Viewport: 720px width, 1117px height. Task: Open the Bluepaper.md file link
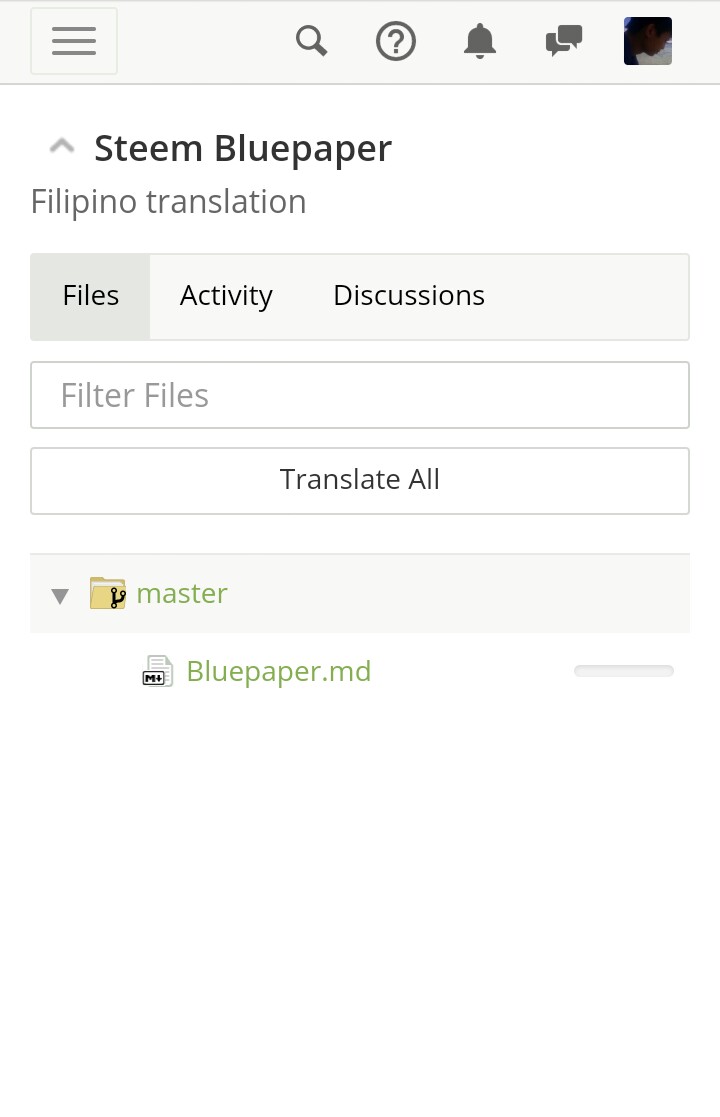[279, 671]
